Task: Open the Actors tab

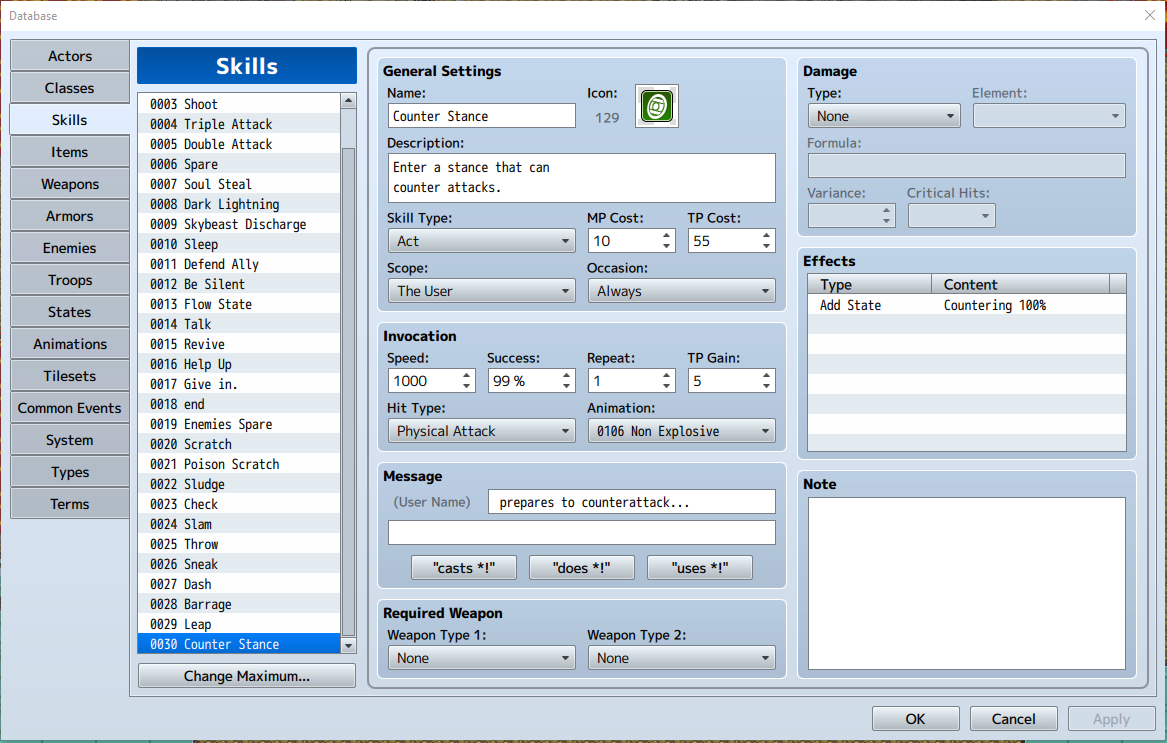Action: click(x=70, y=56)
